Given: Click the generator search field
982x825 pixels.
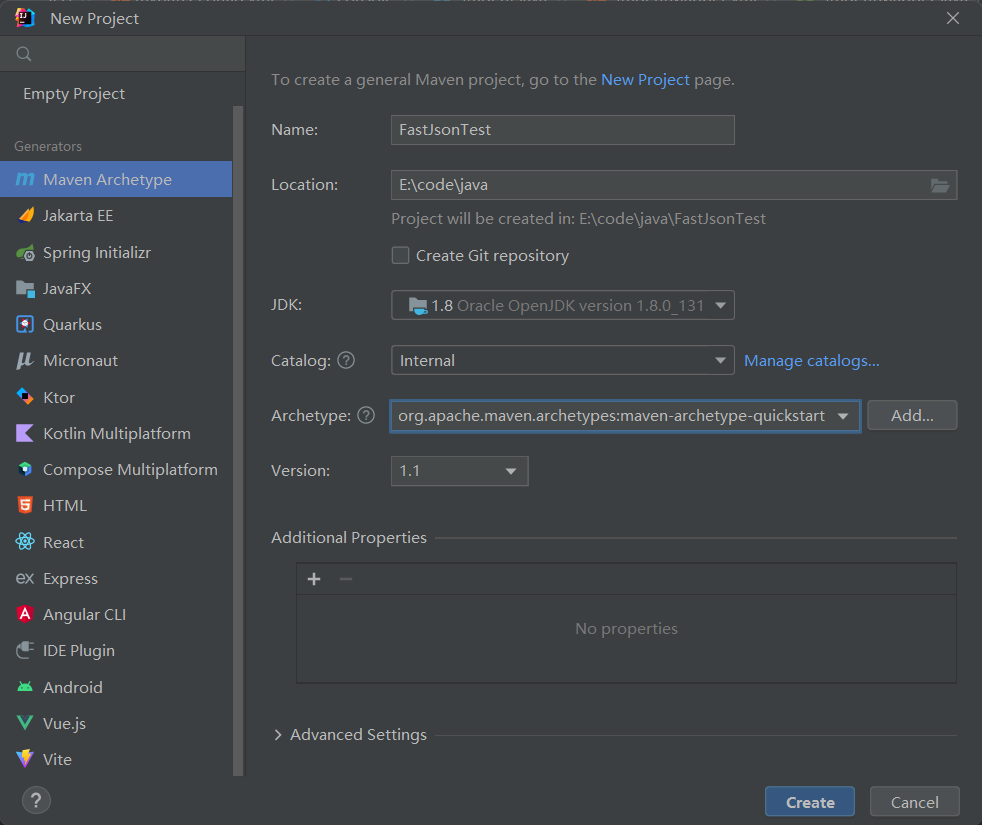Looking at the screenshot, I should click(x=123, y=54).
